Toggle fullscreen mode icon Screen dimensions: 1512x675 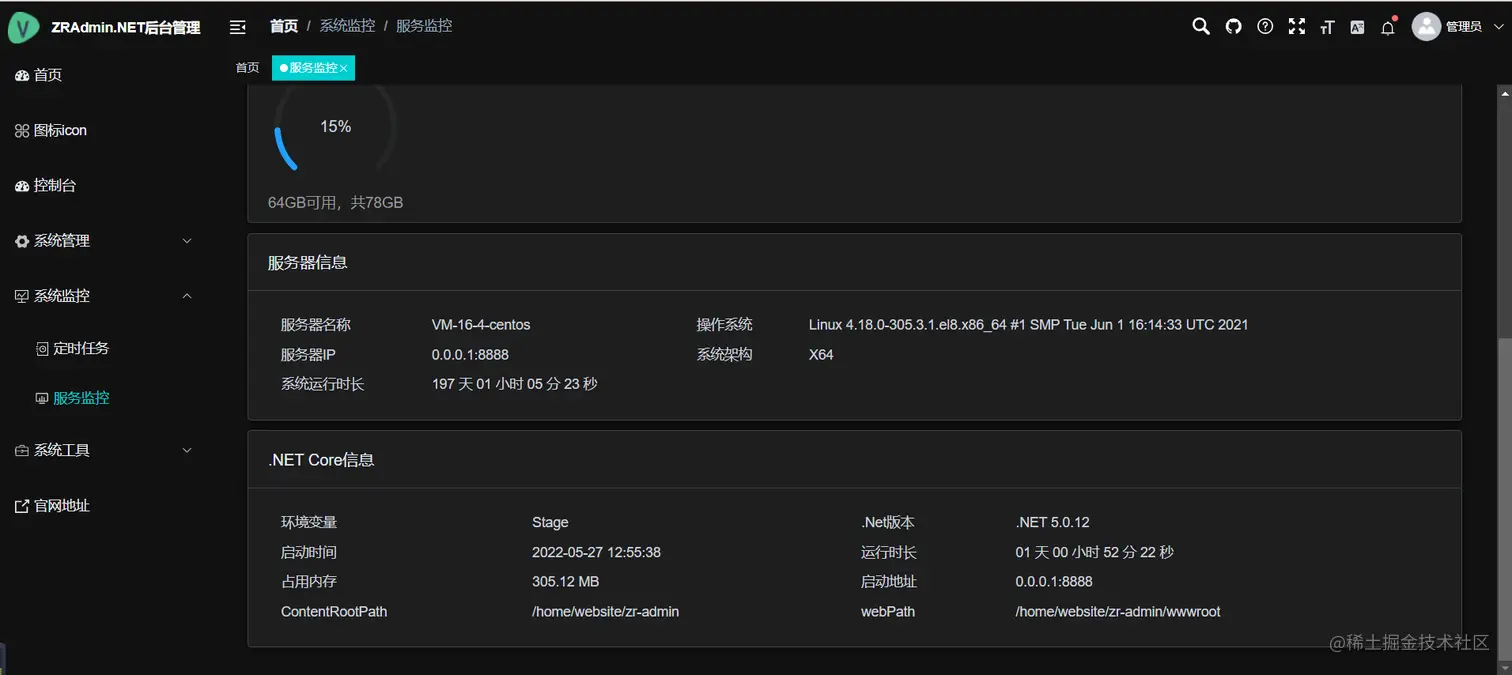1297,27
